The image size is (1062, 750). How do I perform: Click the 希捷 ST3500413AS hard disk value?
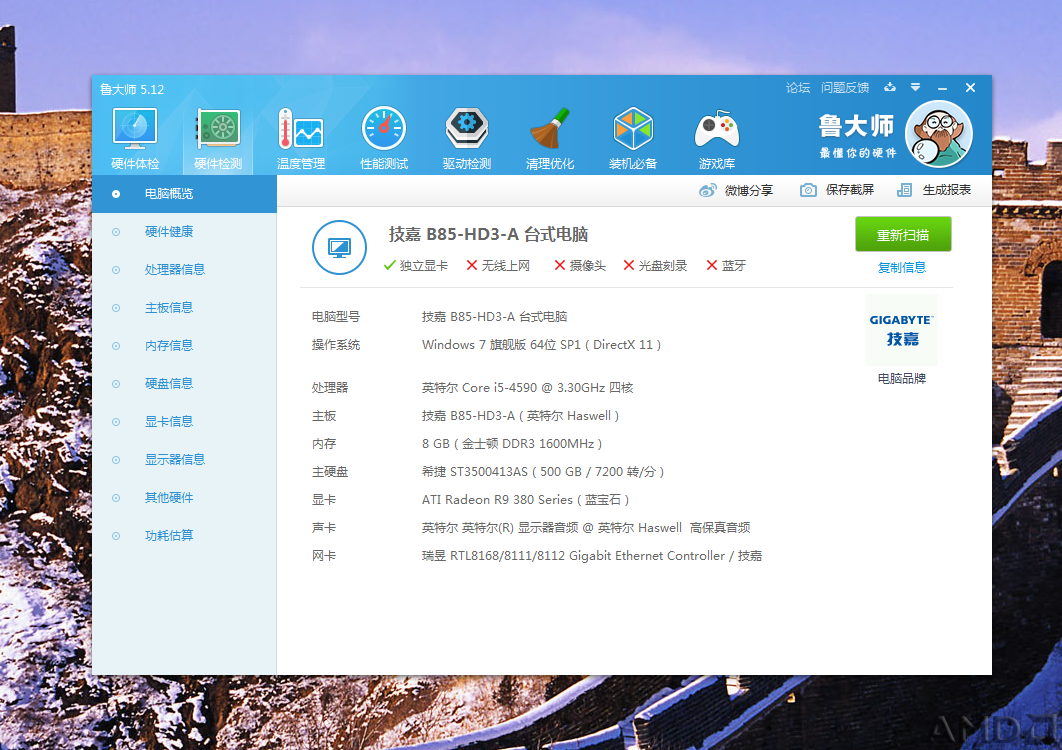[x=543, y=472]
